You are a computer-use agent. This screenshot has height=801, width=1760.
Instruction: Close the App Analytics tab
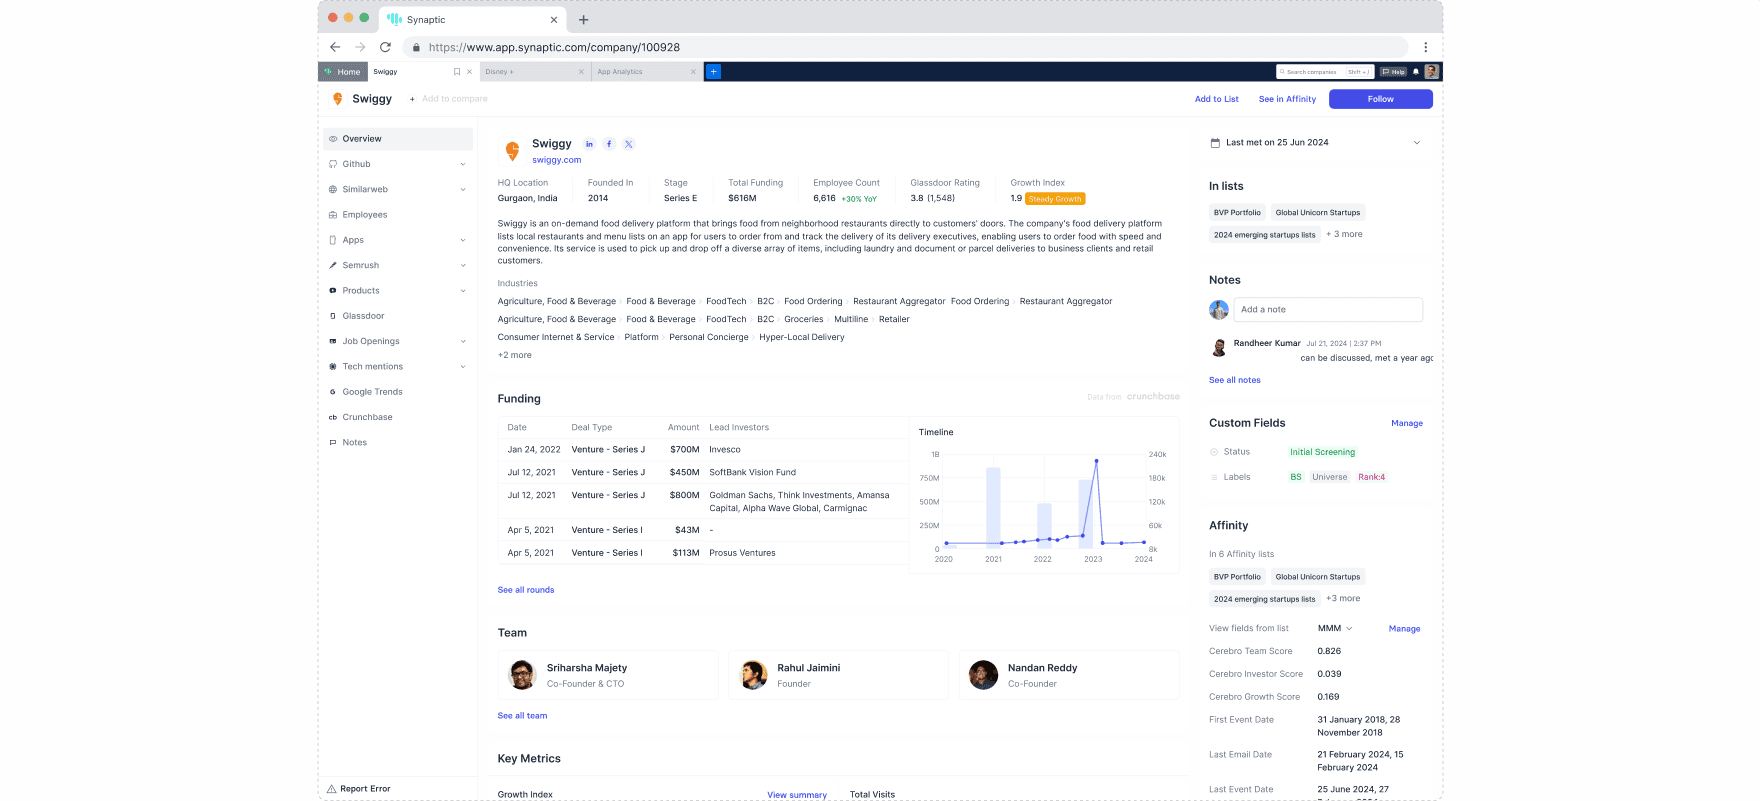point(693,72)
